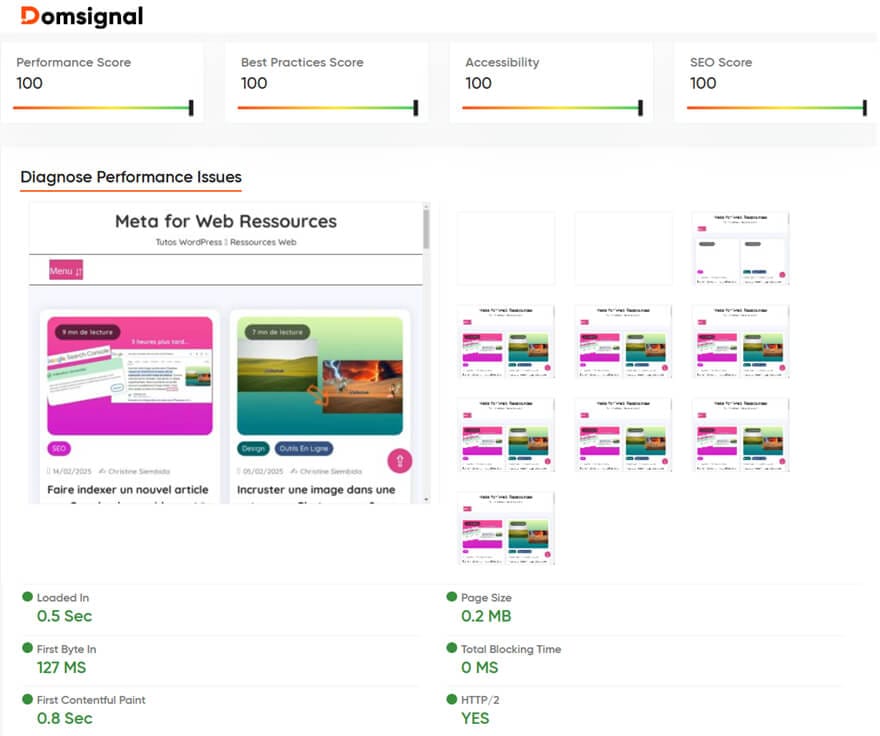Click the green dot beside Page Size
This screenshot has width=880, height=736.
click(452, 597)
